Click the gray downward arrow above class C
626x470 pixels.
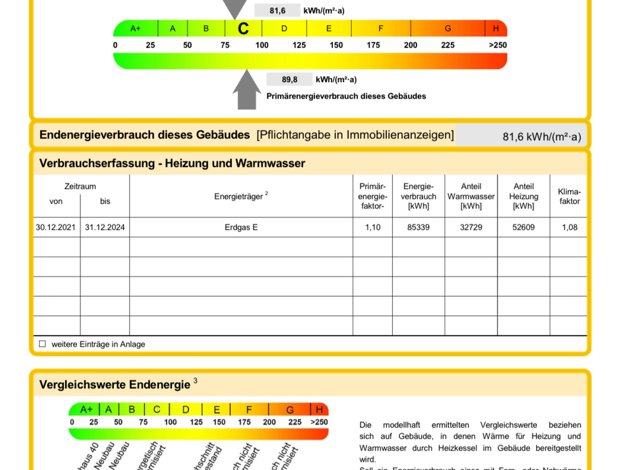pyautogui.click(x=236, y=9)
